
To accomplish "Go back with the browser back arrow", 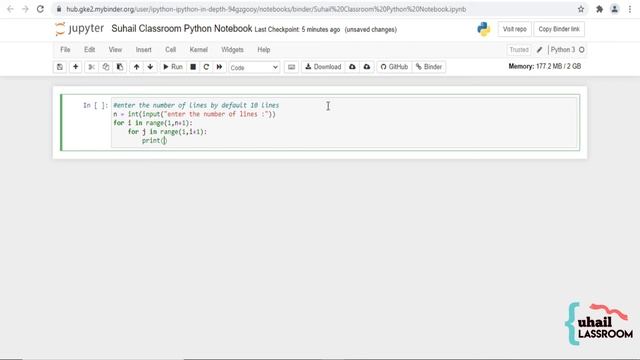I will pyautogui.click(x=10, y=9).
